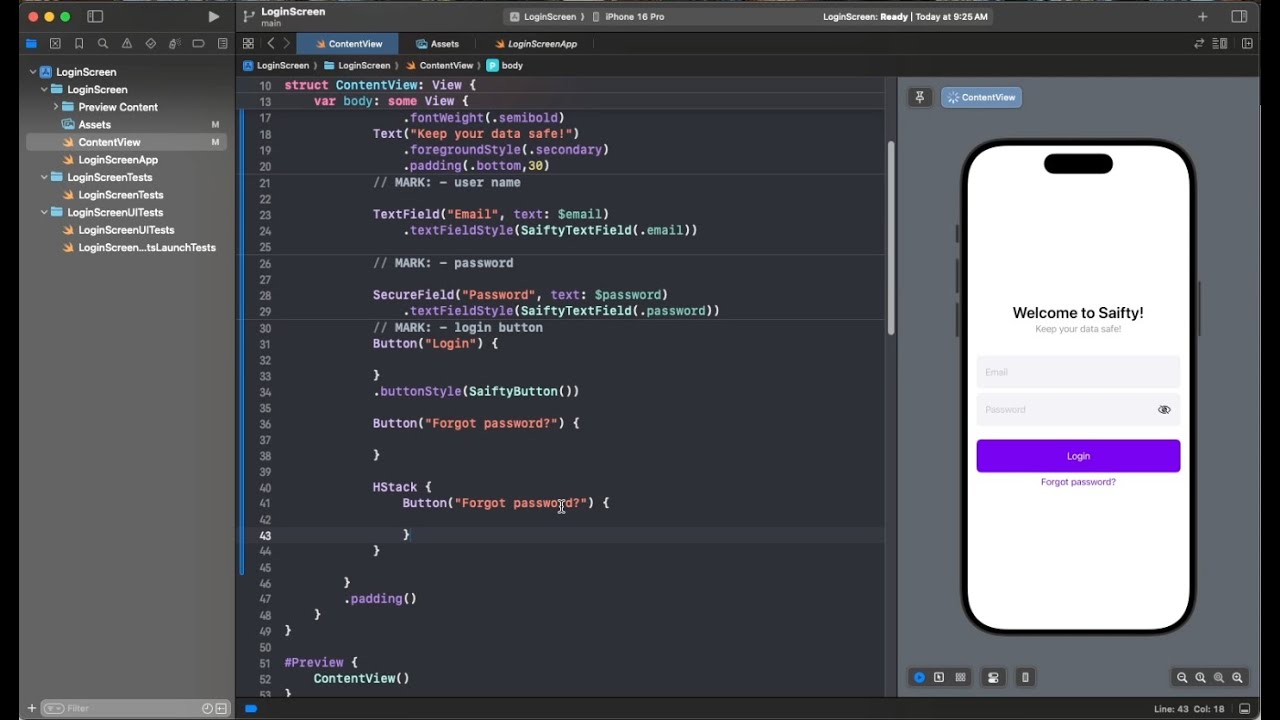The image size is (1280, 720).
Task: Zoom preview to fit
Action: coord(1219,677)
